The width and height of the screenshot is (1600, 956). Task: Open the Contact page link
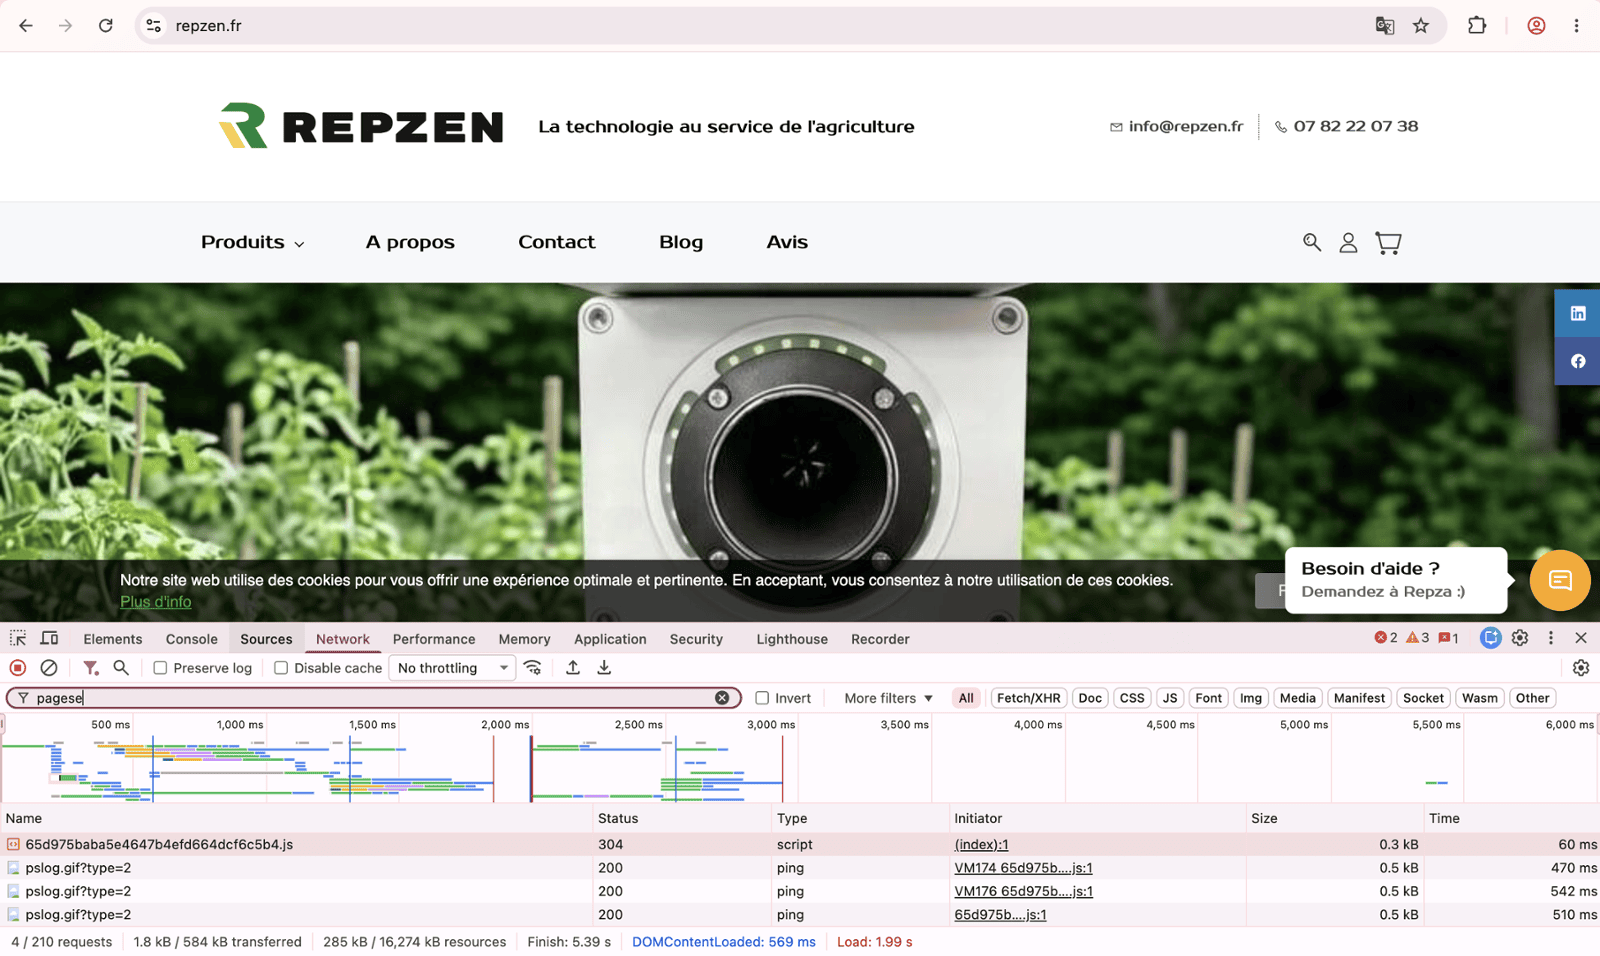[x=556, y=242]
